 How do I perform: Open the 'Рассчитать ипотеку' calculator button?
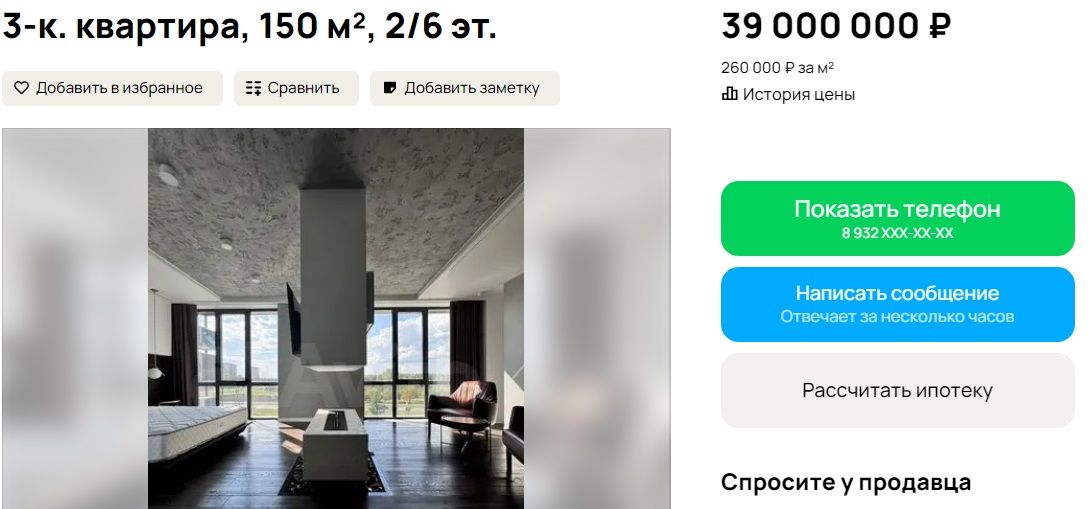897,390
